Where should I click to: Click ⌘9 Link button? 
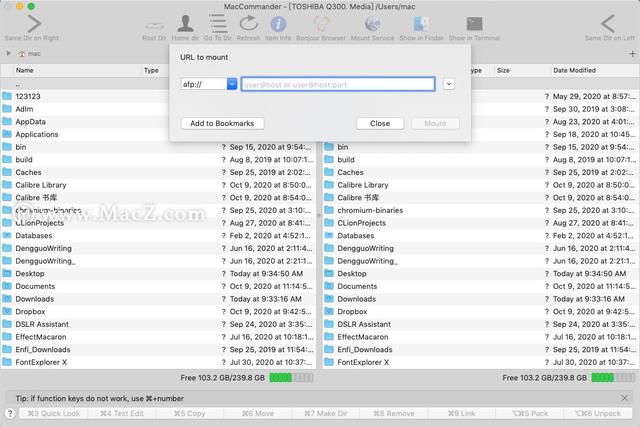point(461,413)
